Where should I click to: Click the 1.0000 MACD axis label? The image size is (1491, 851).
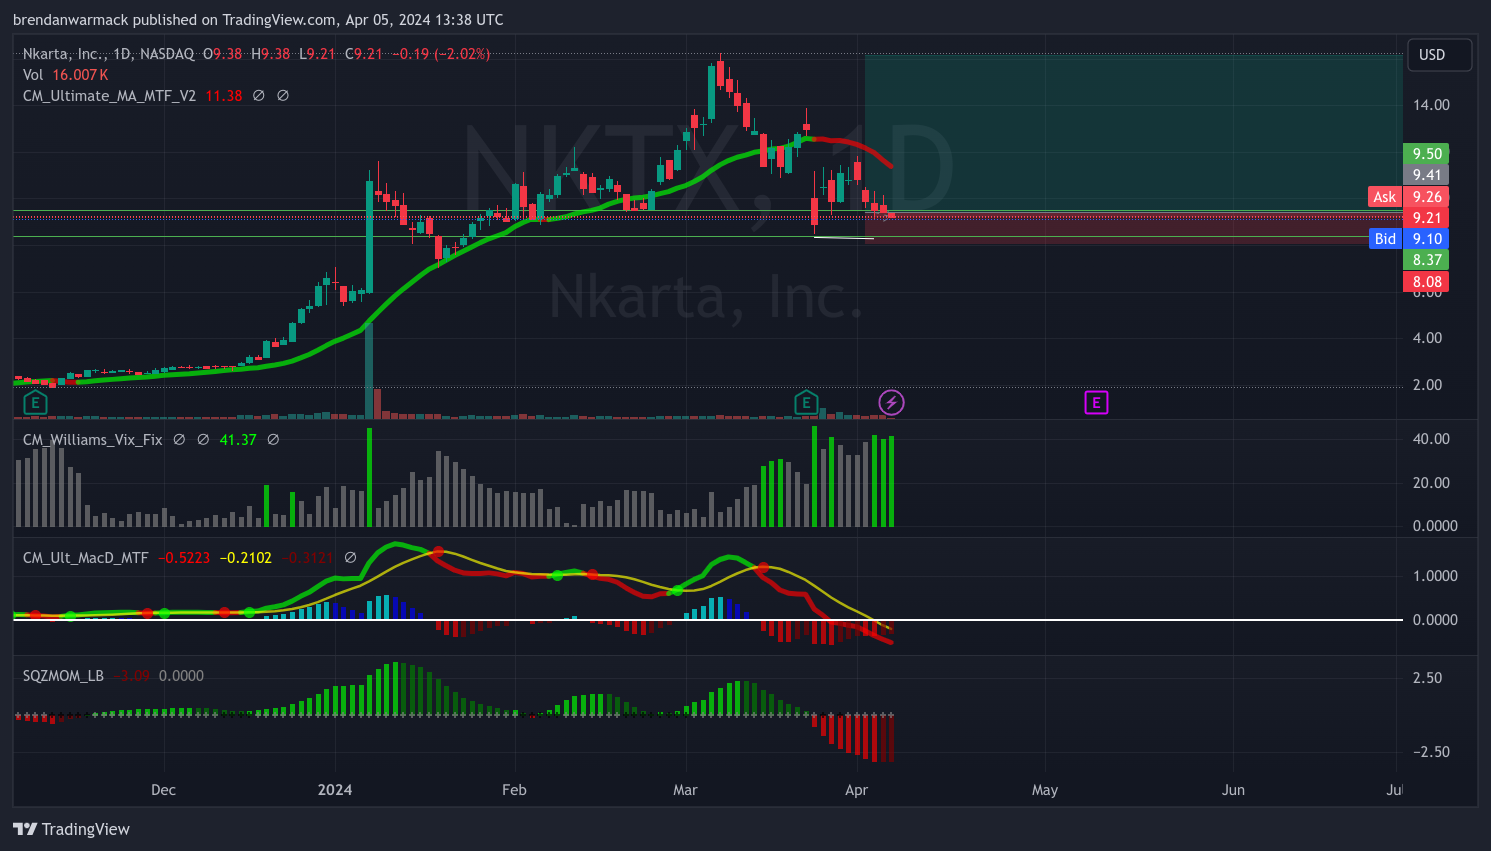coord(1435,576)
